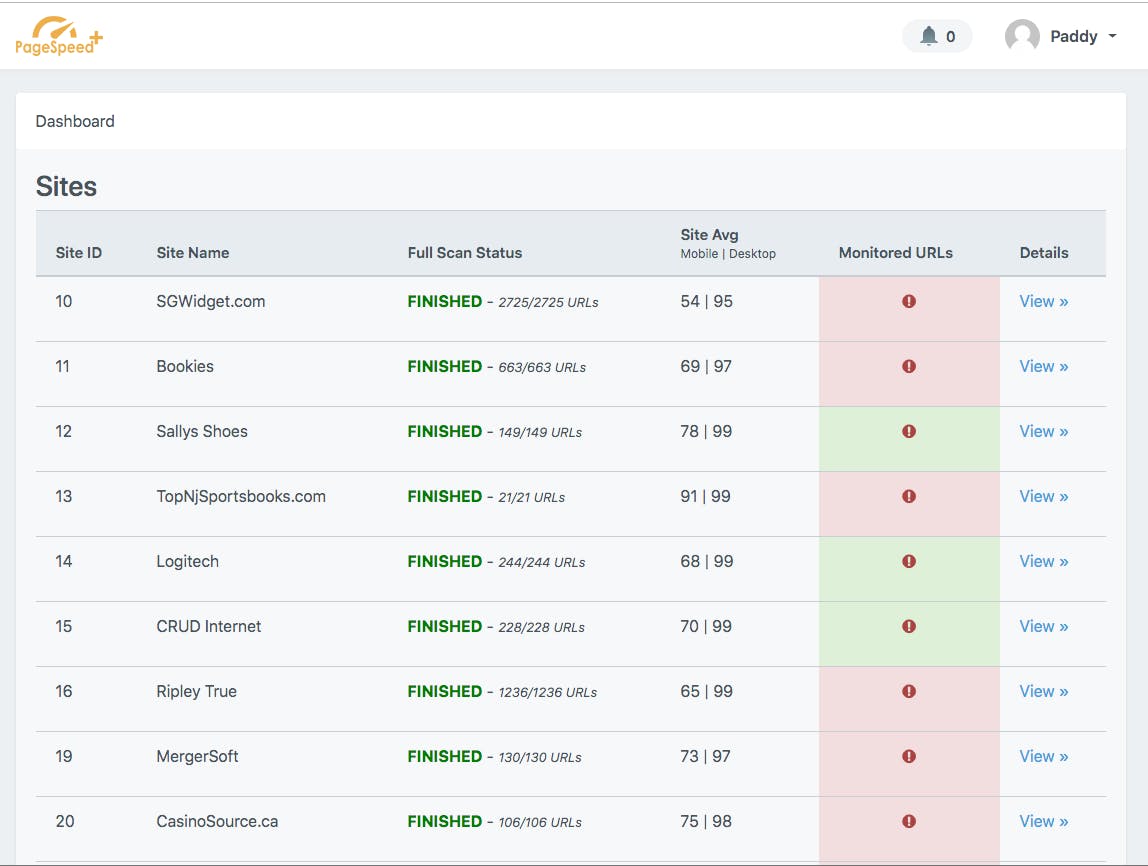
Task: Click Paddy's avatar picture
Action: tap(1022, 36)
